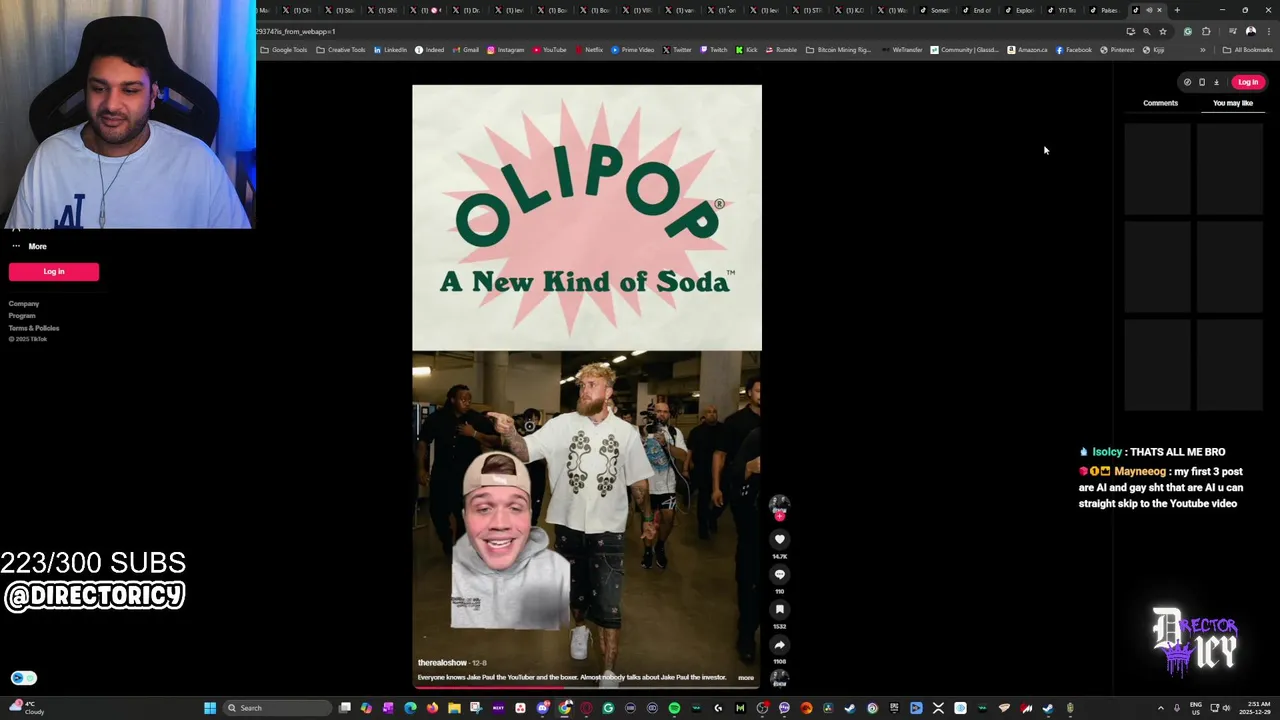
Task: Click the download icon left of the top bar Log in button
Action: (1216, 82)
